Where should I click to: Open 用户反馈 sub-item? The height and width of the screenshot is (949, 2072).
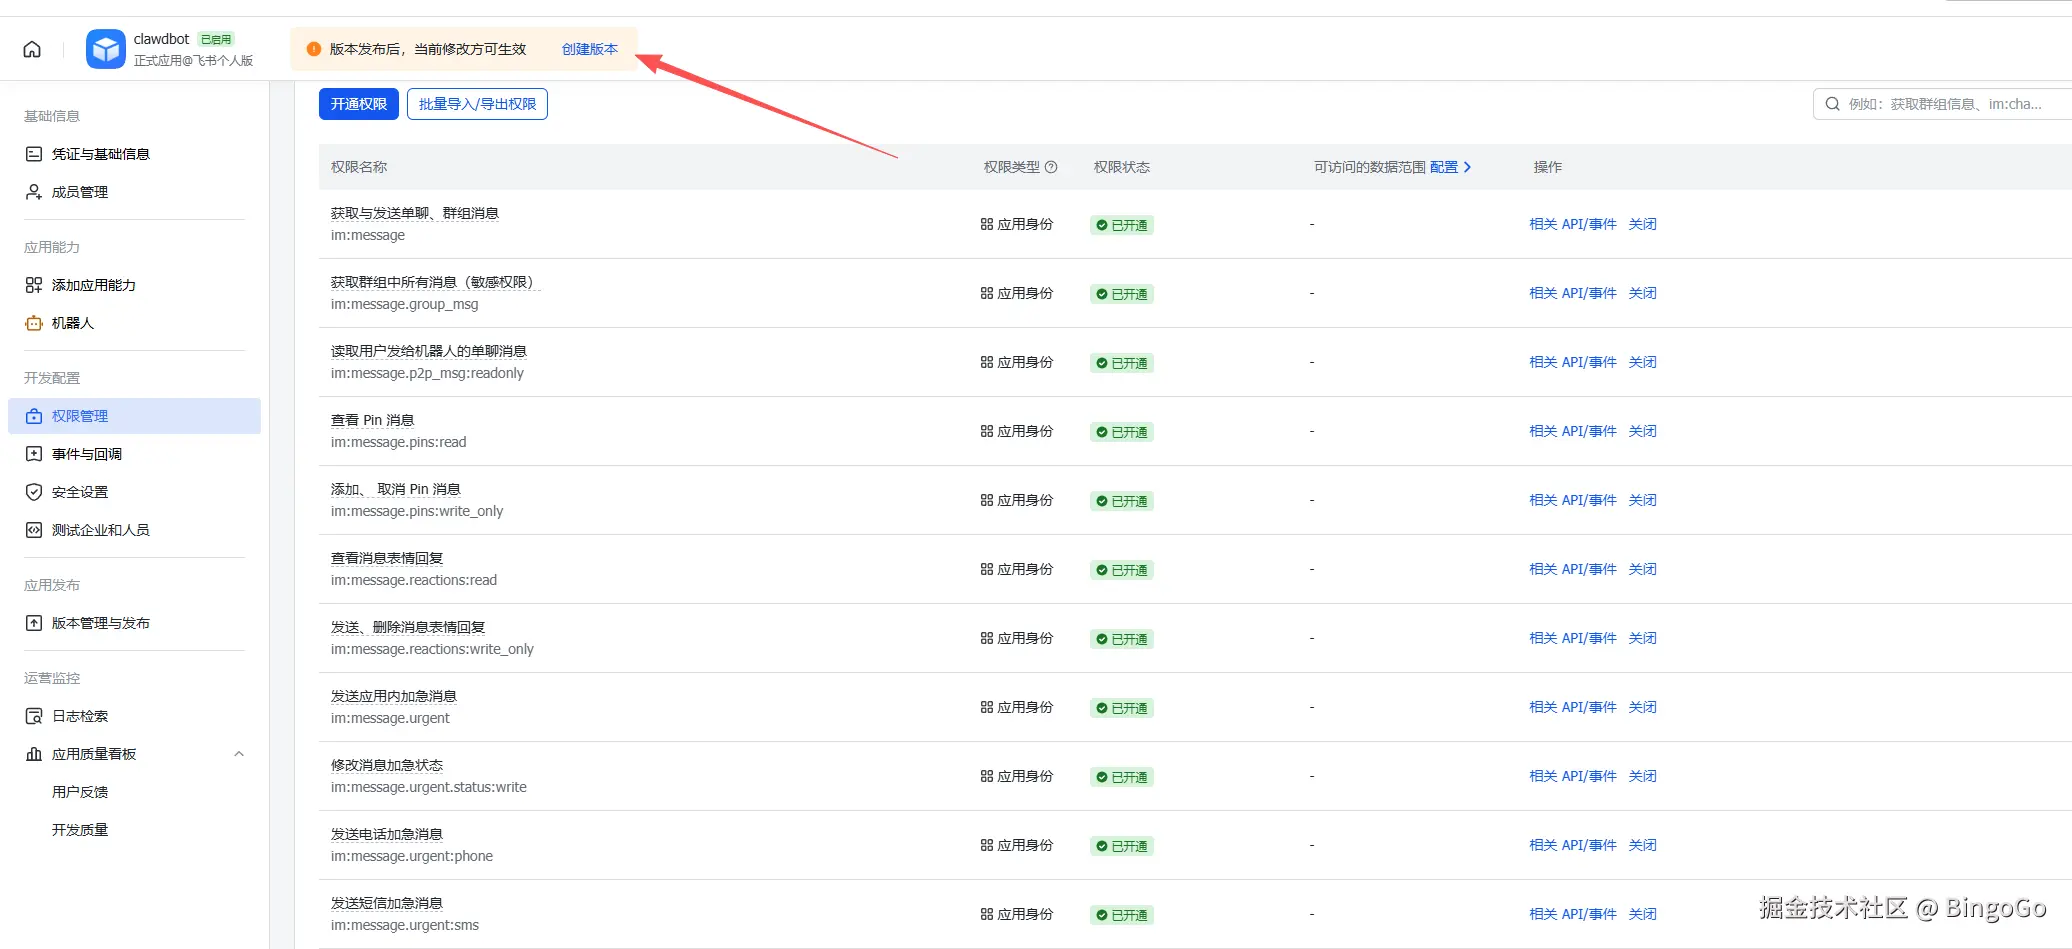[80, 792]
